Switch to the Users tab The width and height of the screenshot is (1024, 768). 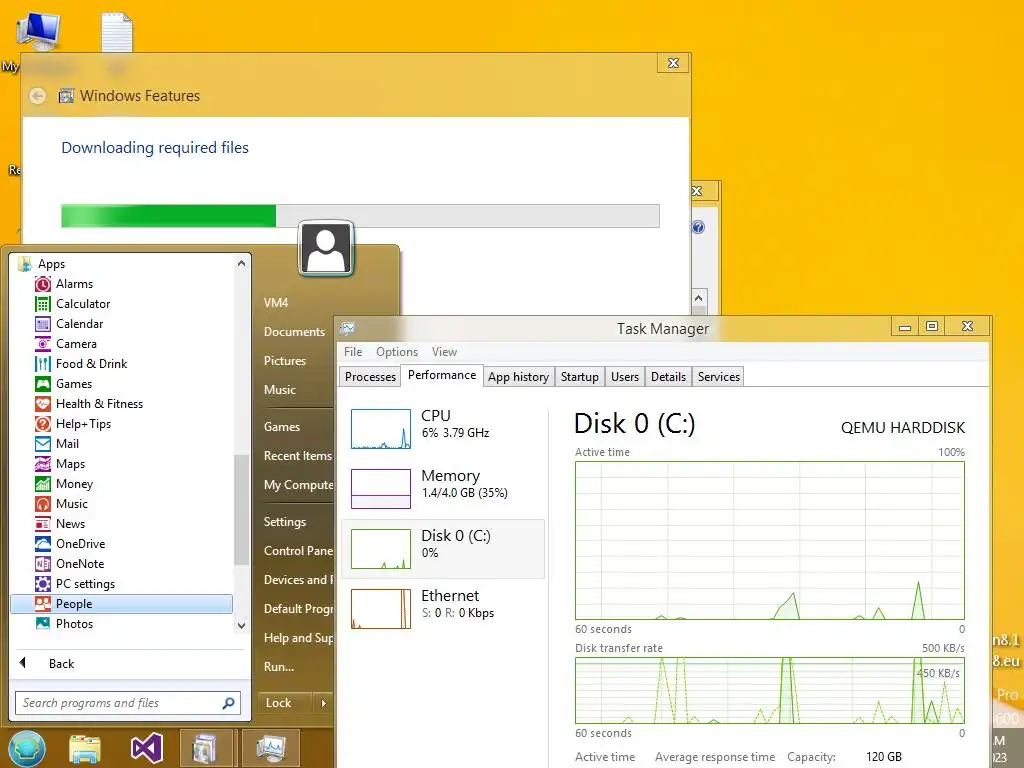click(625, 377)
